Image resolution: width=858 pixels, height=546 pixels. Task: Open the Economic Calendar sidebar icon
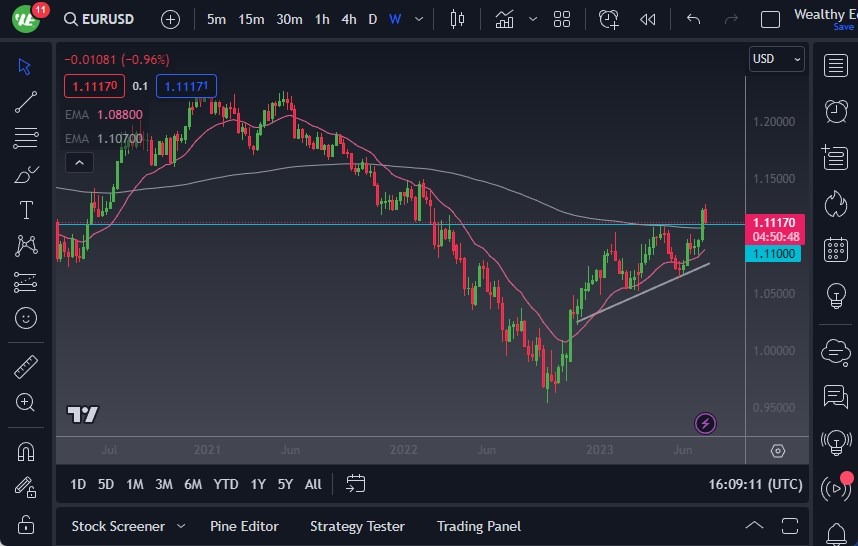(835, 249)
